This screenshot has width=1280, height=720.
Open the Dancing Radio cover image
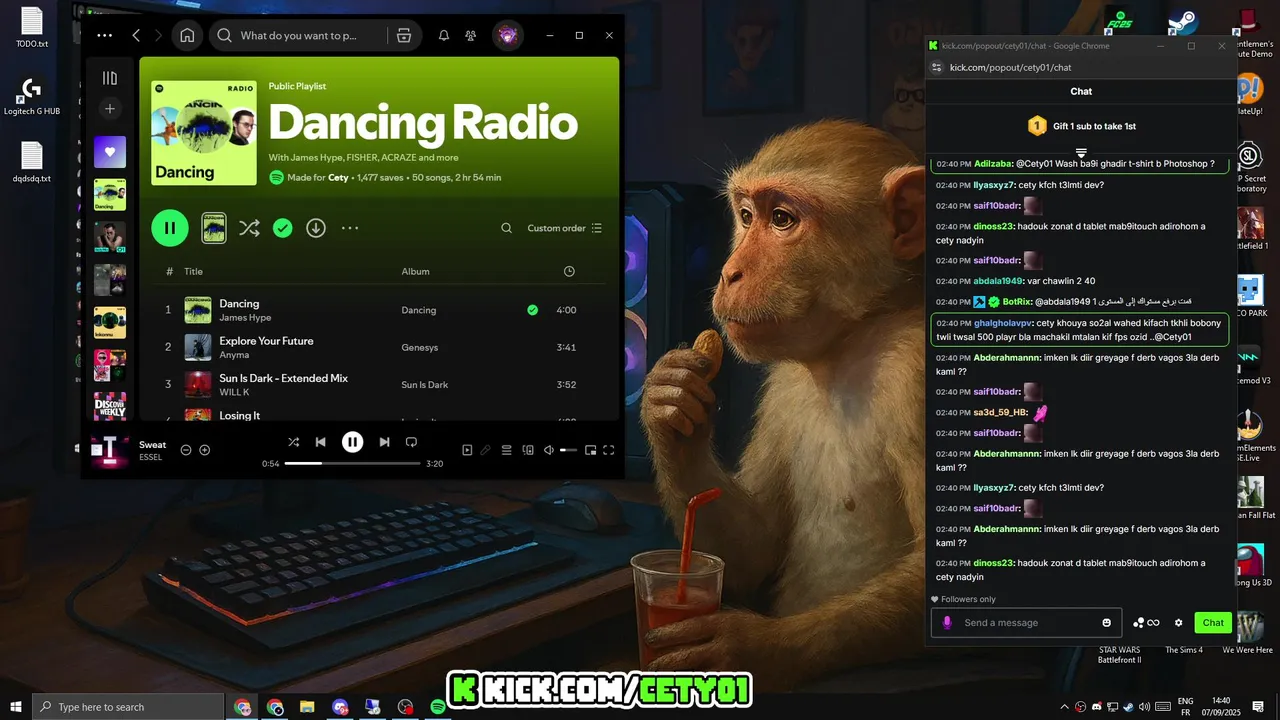pyautogui.click(x=204, y=133)
